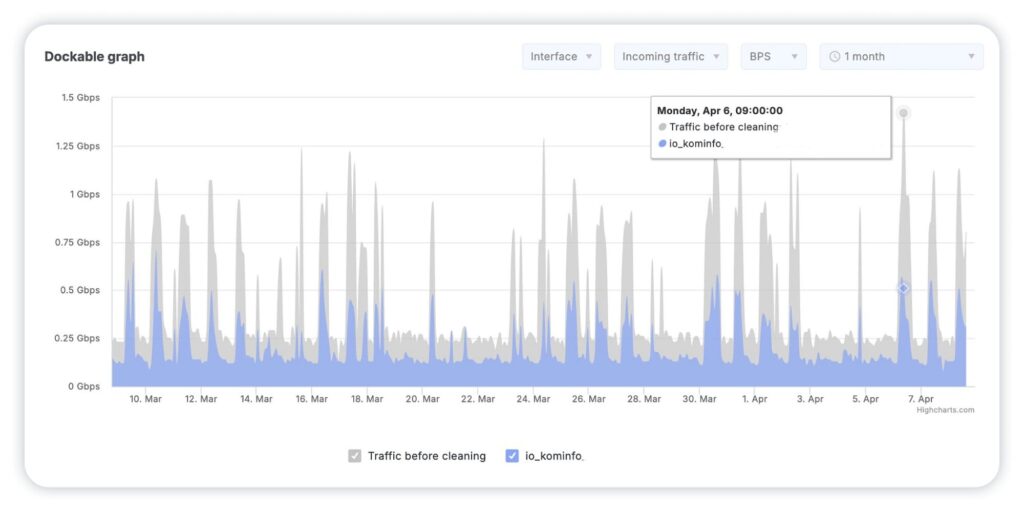1024x512 pixels.
Task: Click the blue diamond data point marker
Action: [x=903, y=288]
